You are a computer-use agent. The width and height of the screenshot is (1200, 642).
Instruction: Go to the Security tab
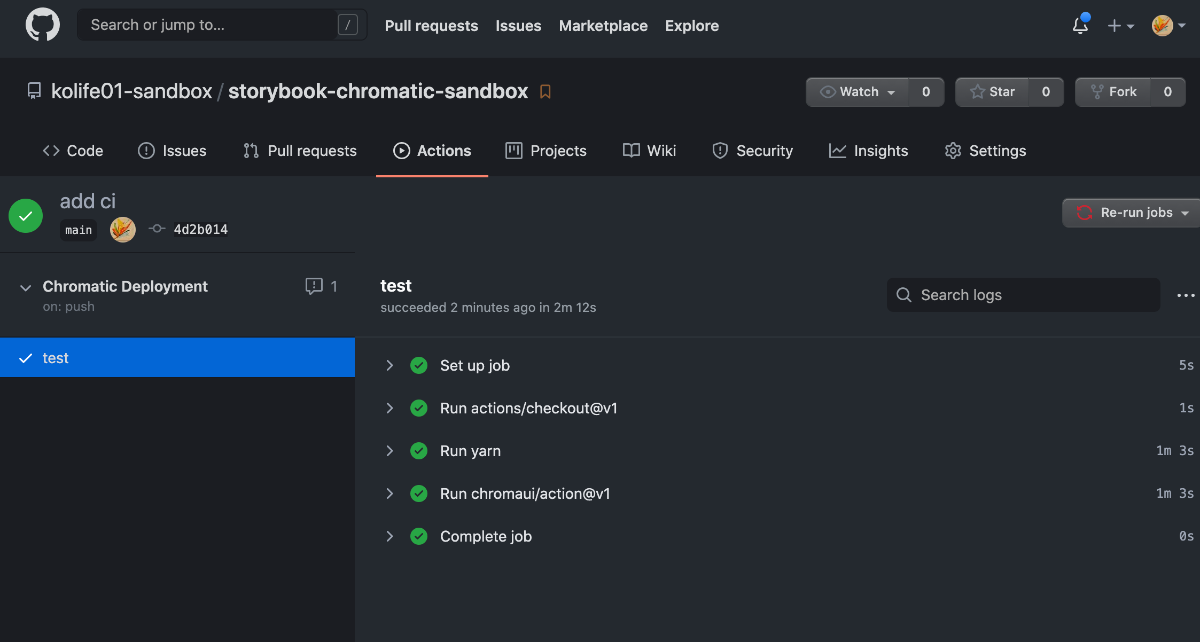[752, 151]
